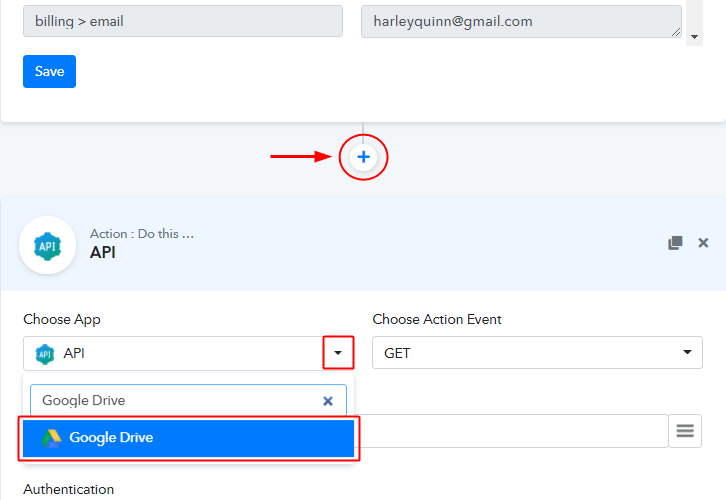
Task: Add a new step with plus icon
Action: tap(363, 157)
